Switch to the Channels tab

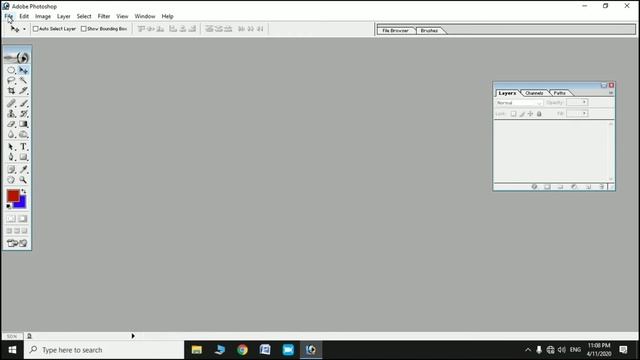point(534,93)
